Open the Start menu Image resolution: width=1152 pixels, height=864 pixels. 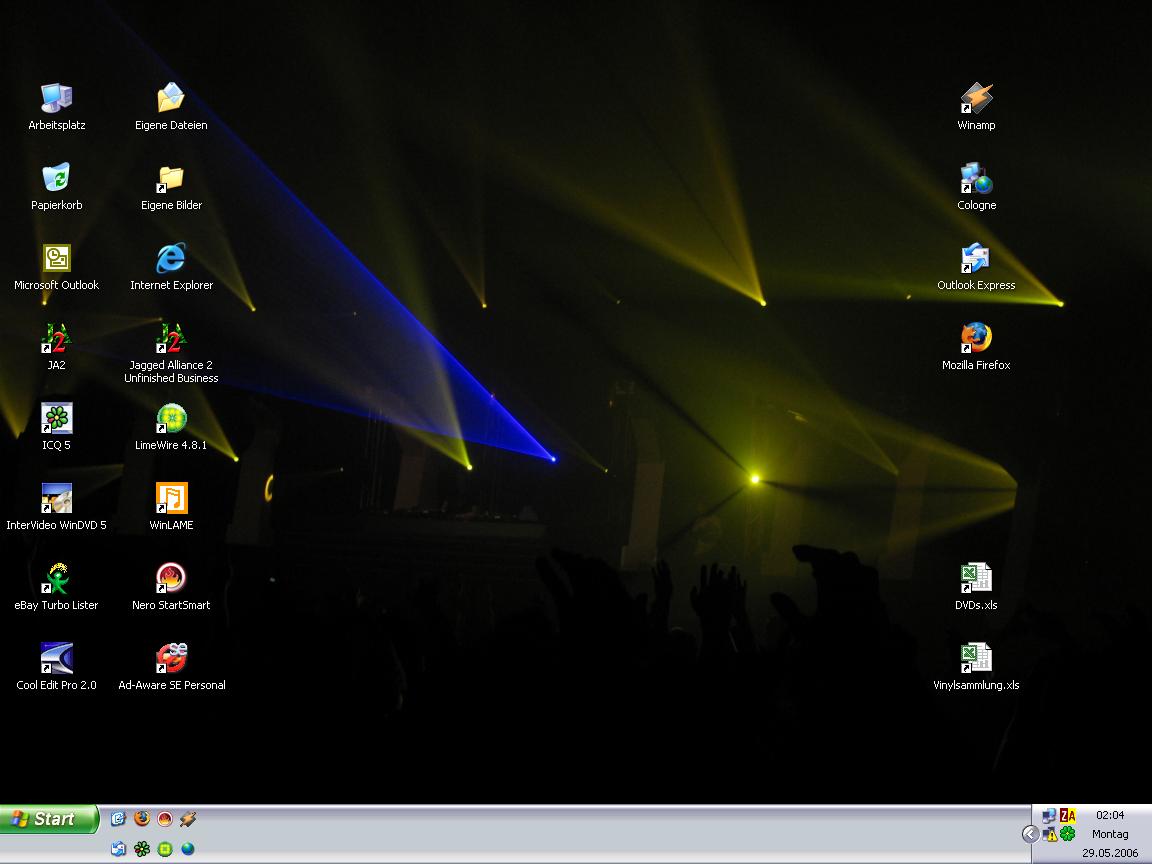[48, 819]
